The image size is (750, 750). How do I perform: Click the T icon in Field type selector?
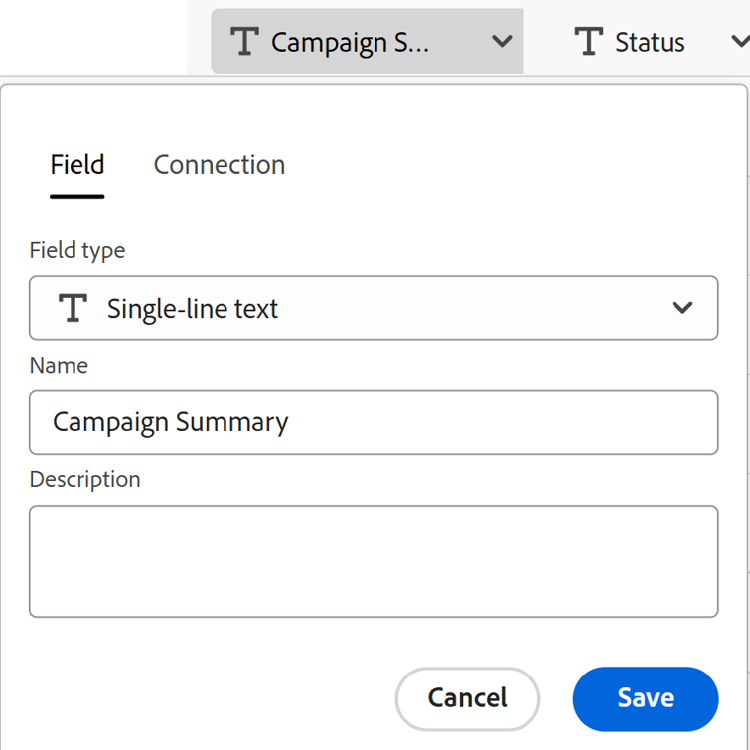point(73,308)
